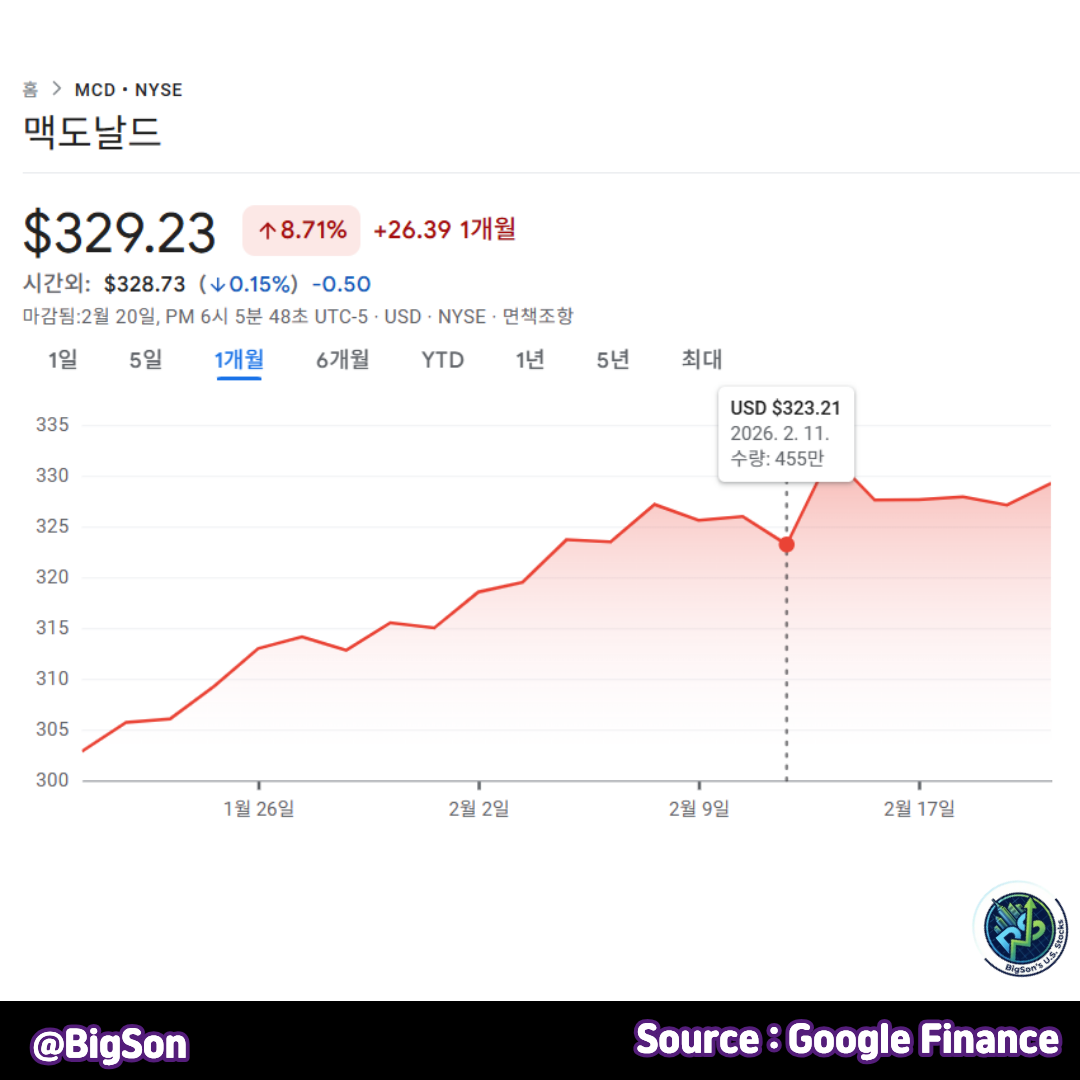Click the USD $323.21 tooltip box

click(786, 434)
